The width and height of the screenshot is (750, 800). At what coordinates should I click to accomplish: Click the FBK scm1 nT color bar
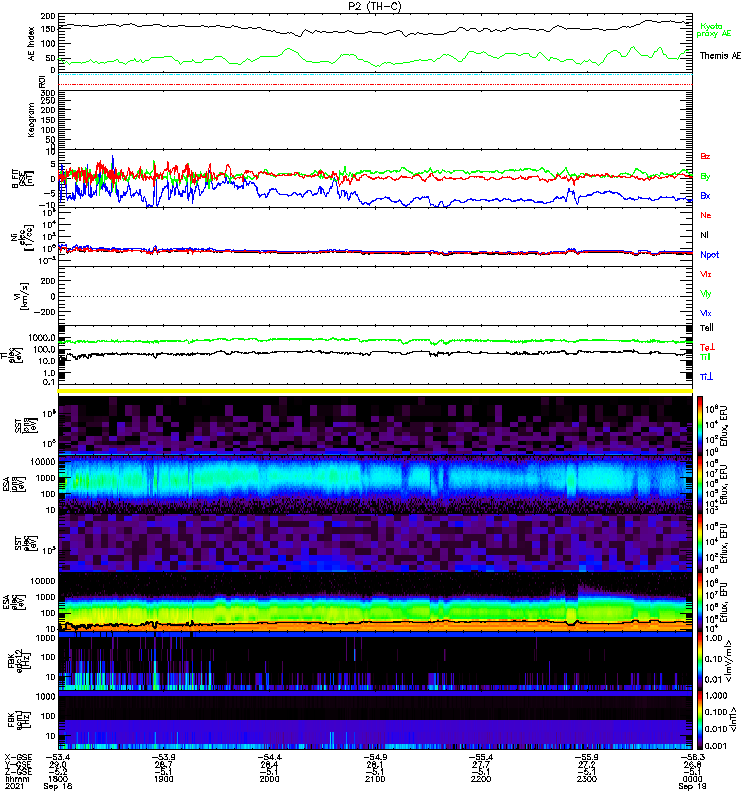click(x=699, y=720)
